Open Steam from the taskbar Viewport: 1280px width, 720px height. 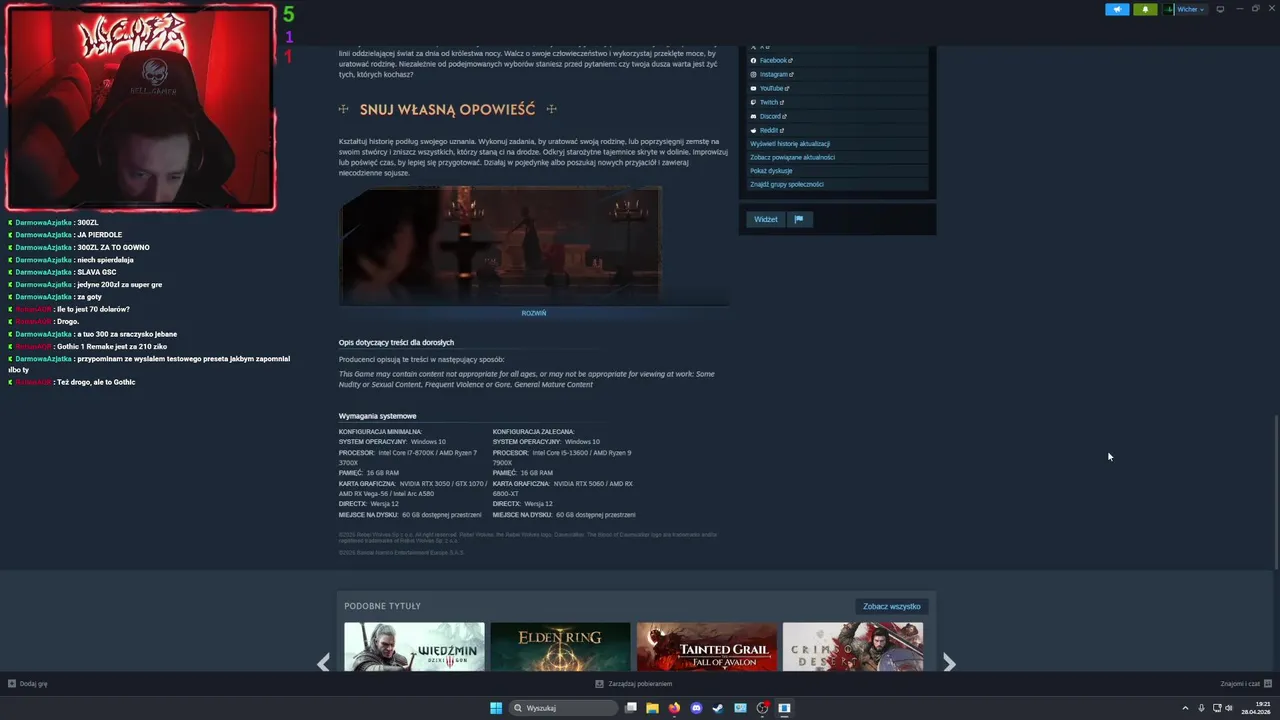718,708
